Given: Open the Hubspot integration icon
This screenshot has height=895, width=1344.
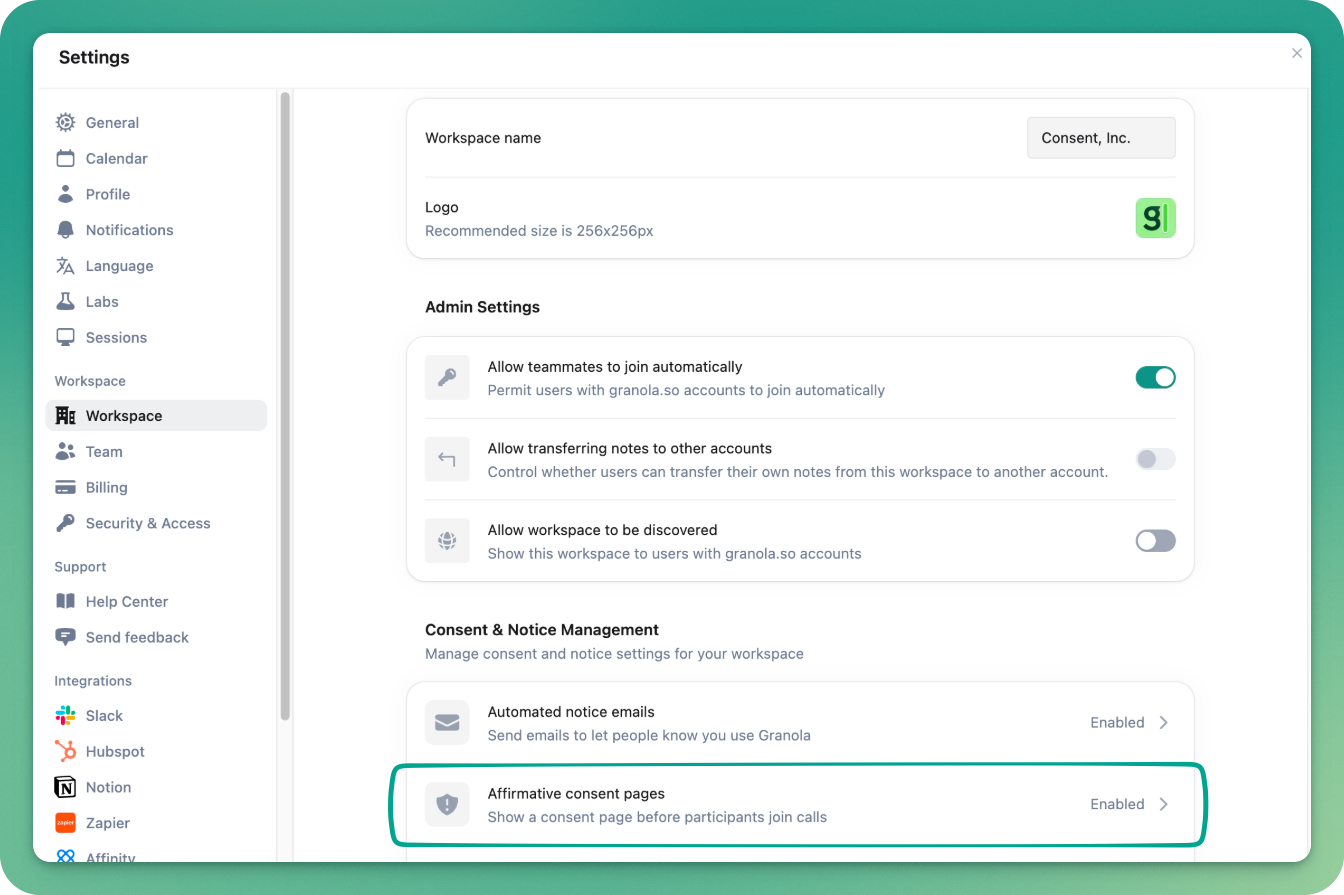Looking at the screenshot, I should point(65,752).
